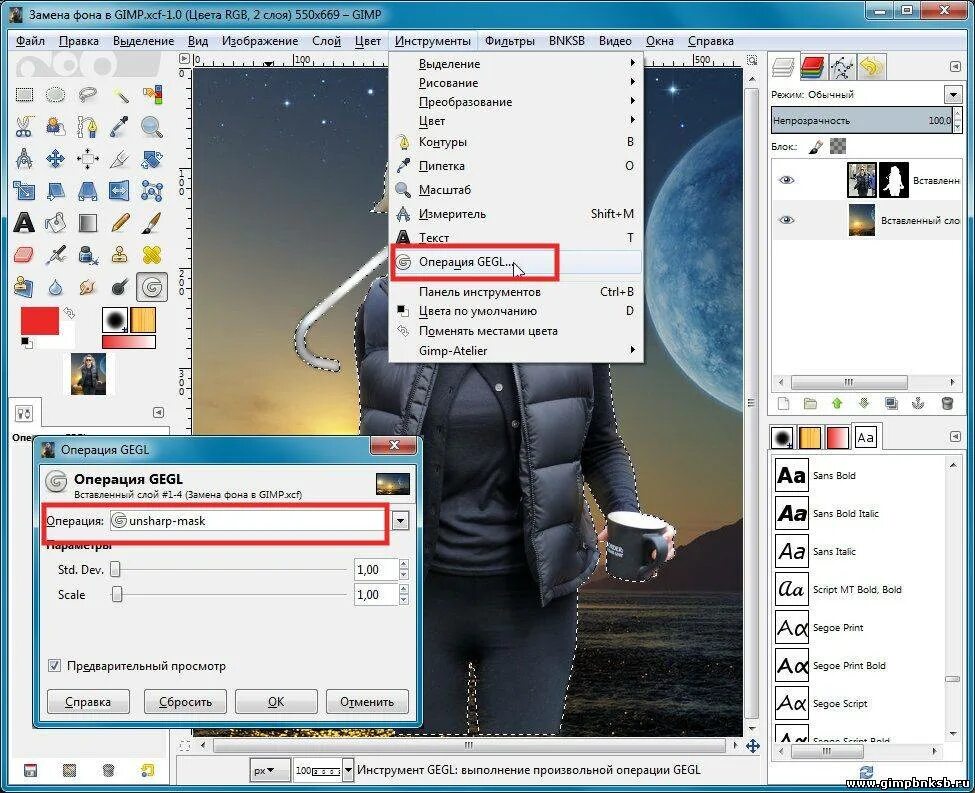Open the Фильтры menu
The image size is (975, 793).
[x=509, y=41]
